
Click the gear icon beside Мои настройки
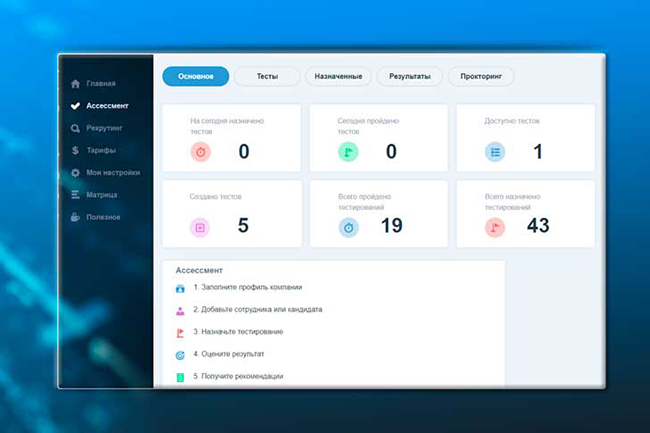pyautogui.click(x=75, y=173)
